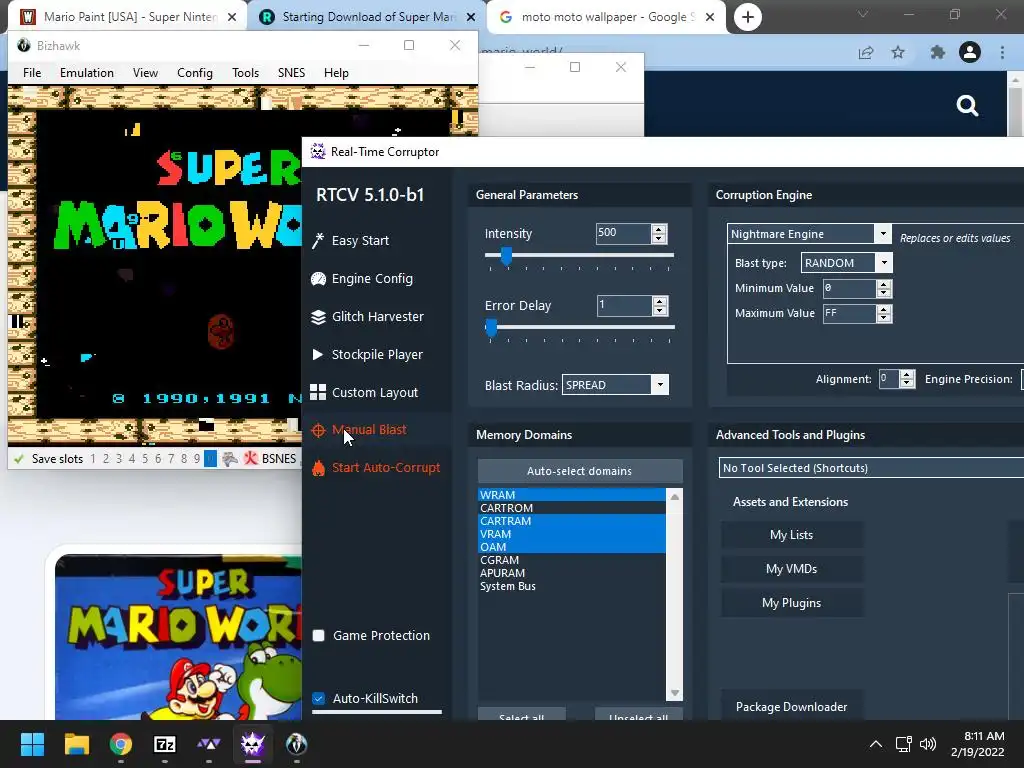Open Easy Start in RTCV sidebar
The image size is (1024, 768).
pyautogui.click(x=360, y=240)
